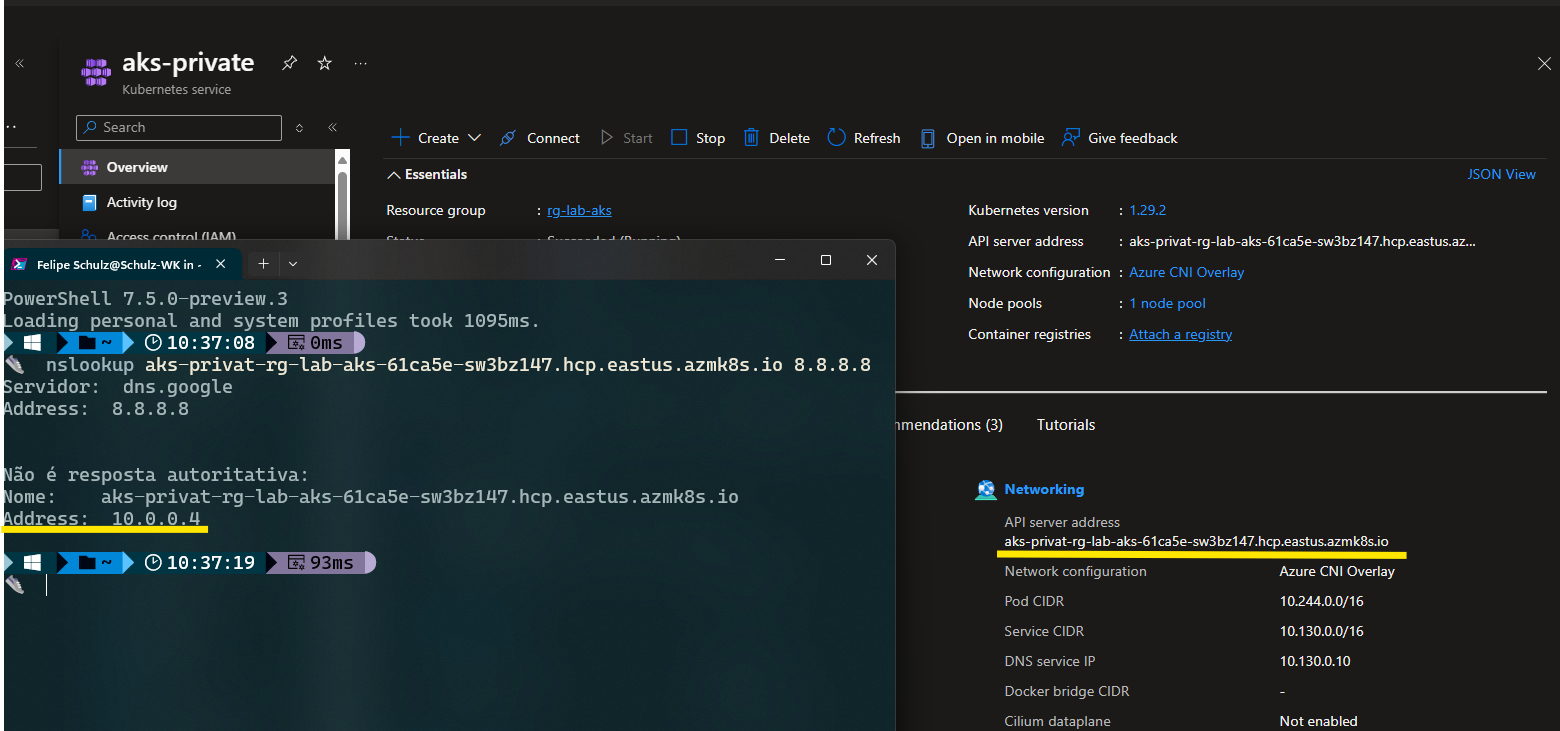Open the more options ellipsis beside aks-private title
The height and width of the screenshot is (731, 1560).
point(361,63)
